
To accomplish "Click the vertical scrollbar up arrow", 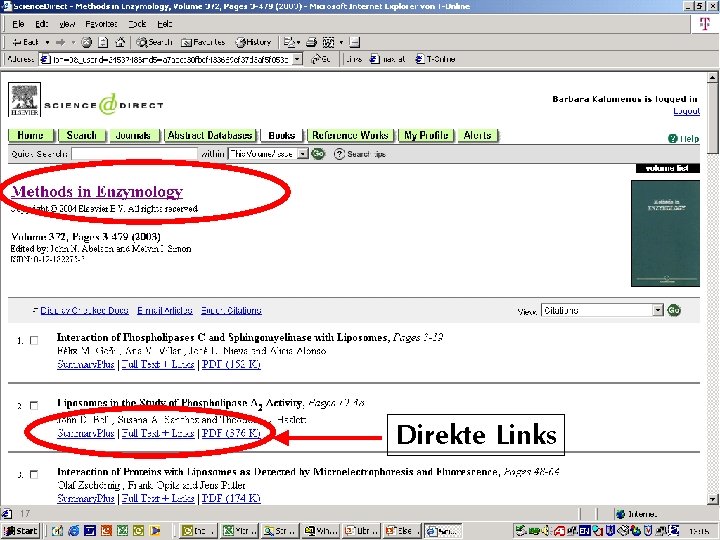I will click(712, 77).
